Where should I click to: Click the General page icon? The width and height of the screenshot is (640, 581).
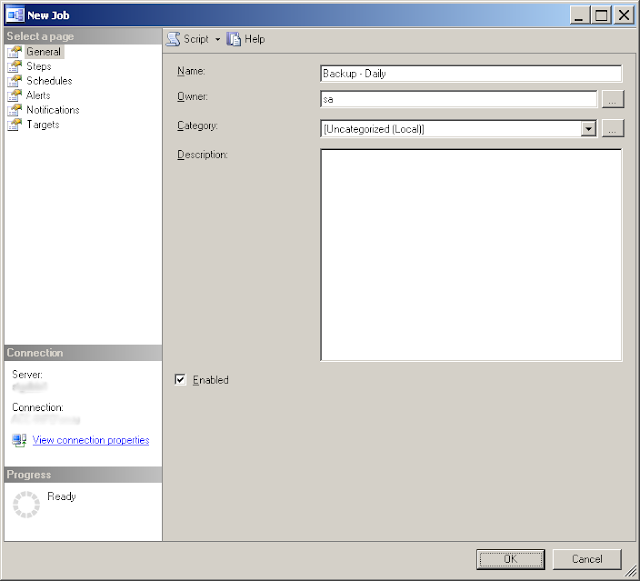coord(14,52)
